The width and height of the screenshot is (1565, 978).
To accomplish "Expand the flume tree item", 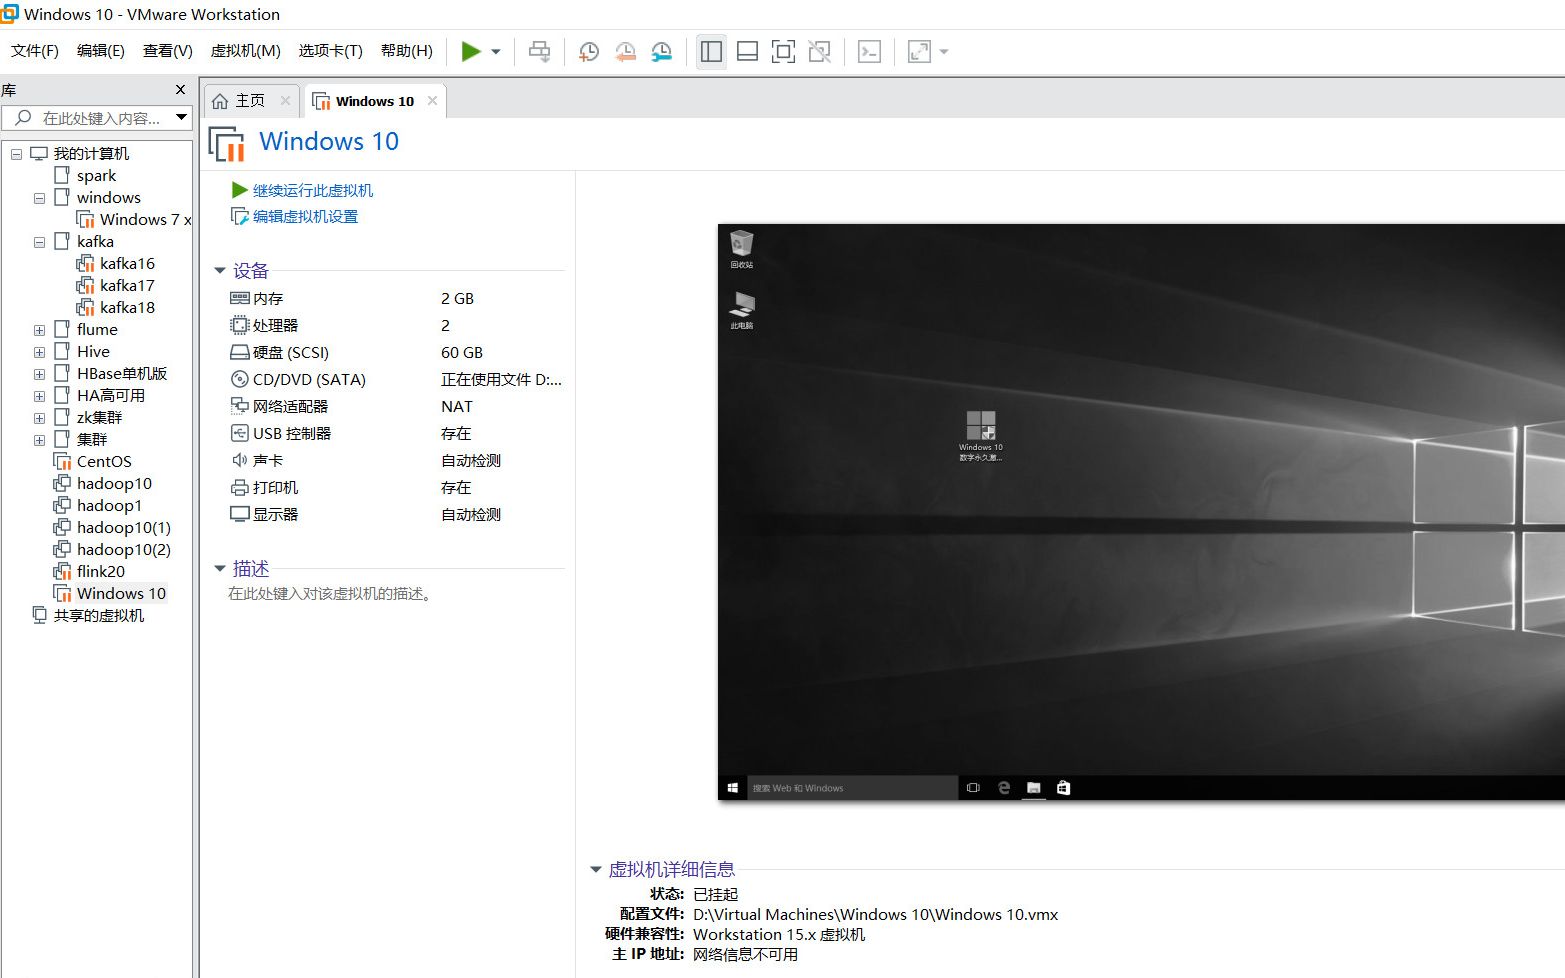I will [x=38, y=329].
